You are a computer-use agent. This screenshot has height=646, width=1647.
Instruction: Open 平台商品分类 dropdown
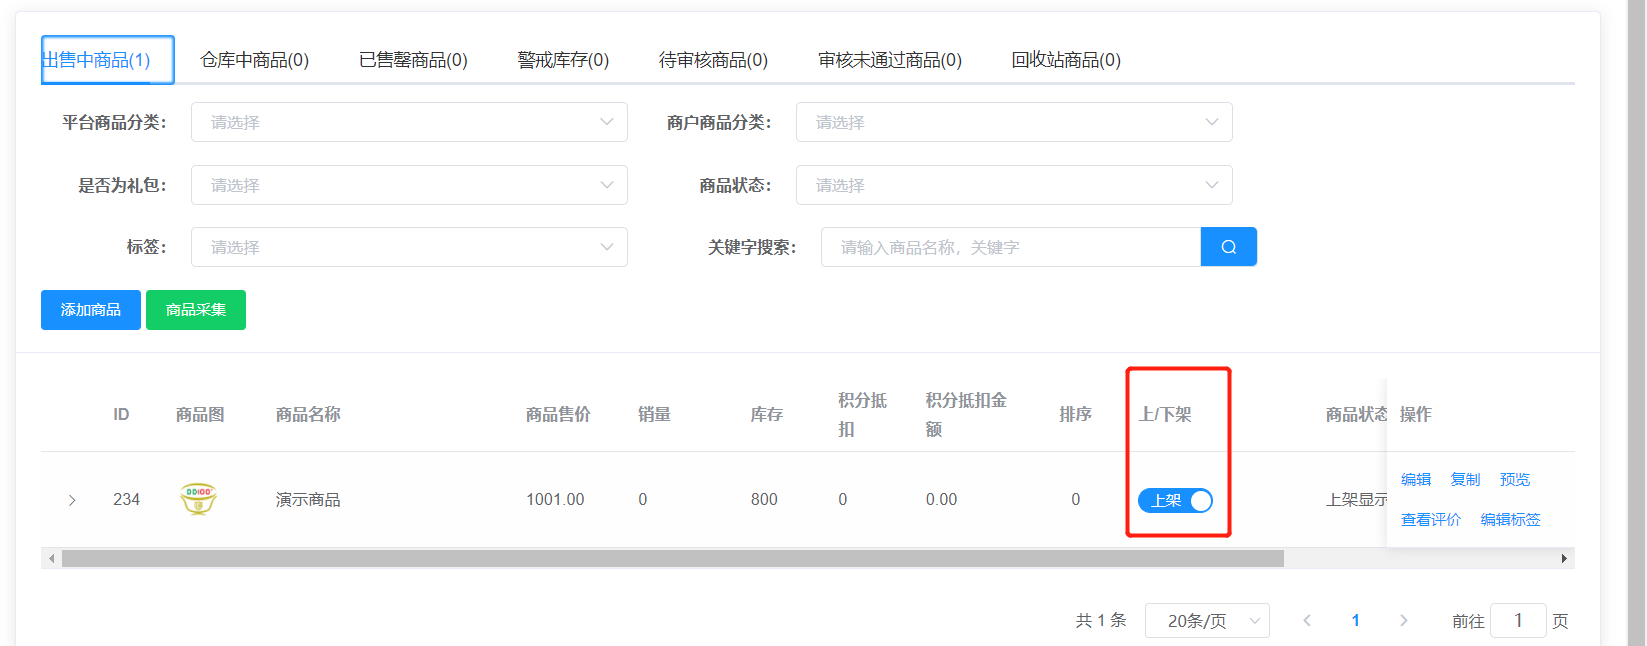[x=409, y=122]
